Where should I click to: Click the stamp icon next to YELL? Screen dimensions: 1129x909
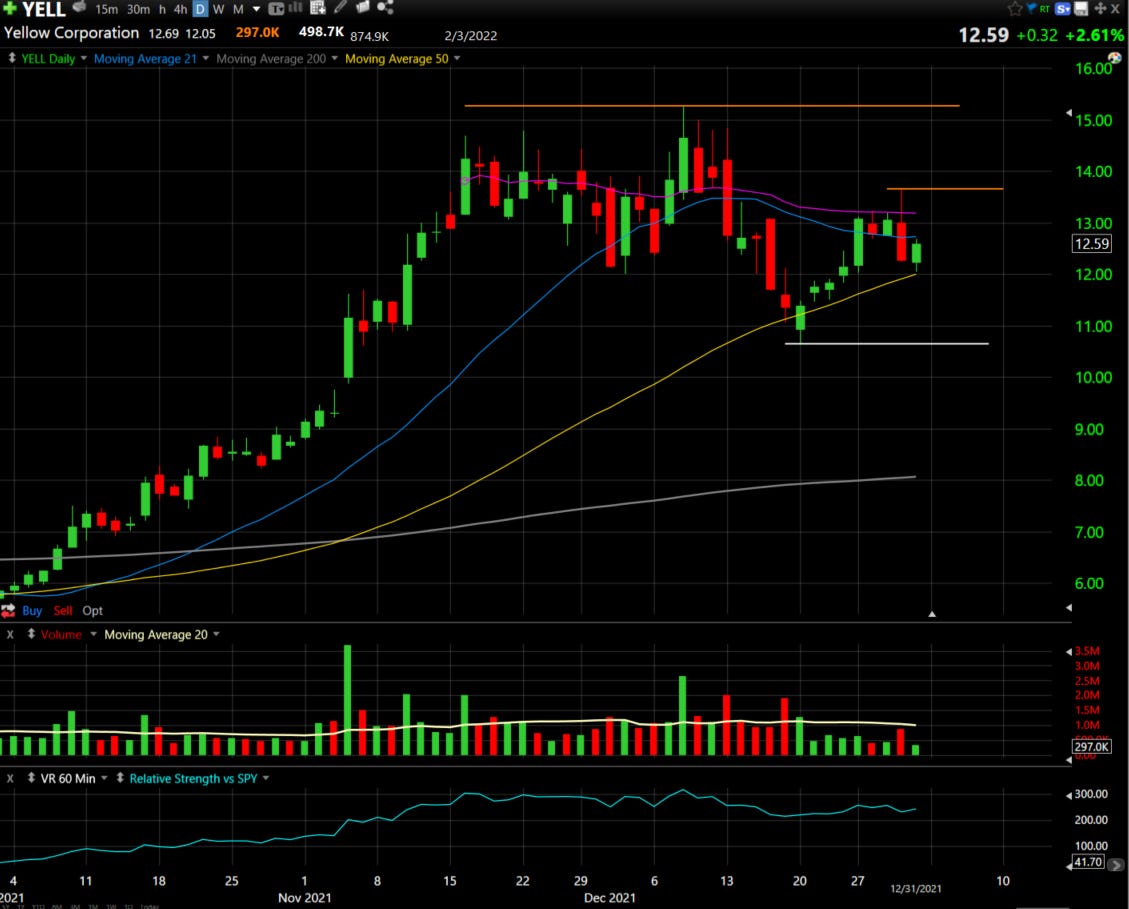click(x=80, y=8)
